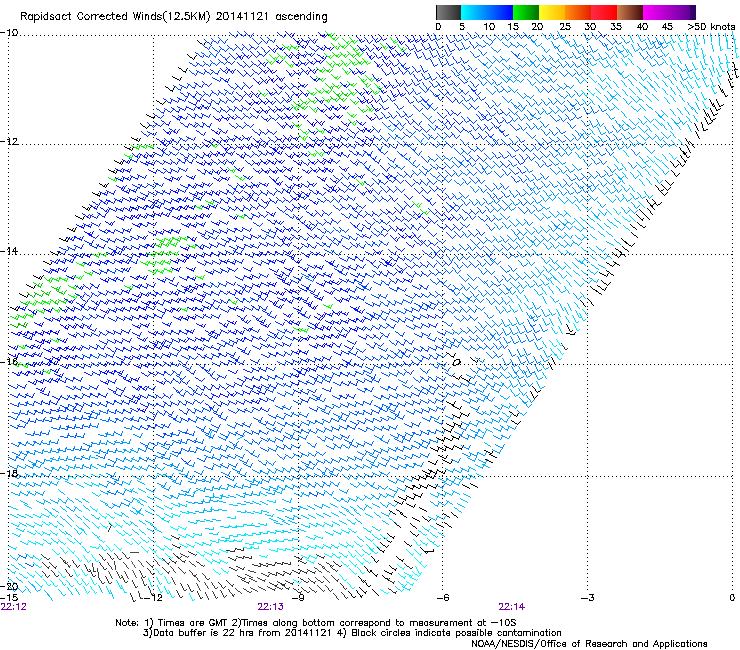Click the longitude label '0'
This screenshot has width=740, height=650.
(732, 598)
